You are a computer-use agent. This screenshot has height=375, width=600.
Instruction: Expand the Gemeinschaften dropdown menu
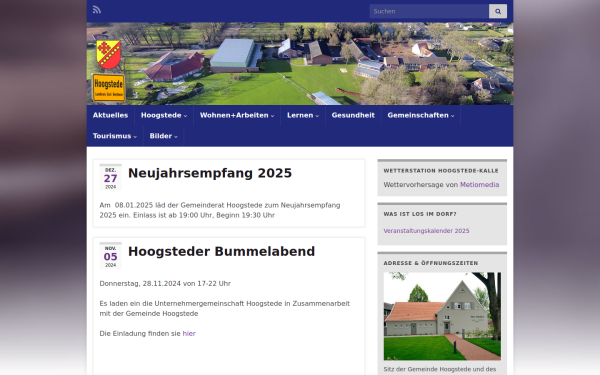421,115
